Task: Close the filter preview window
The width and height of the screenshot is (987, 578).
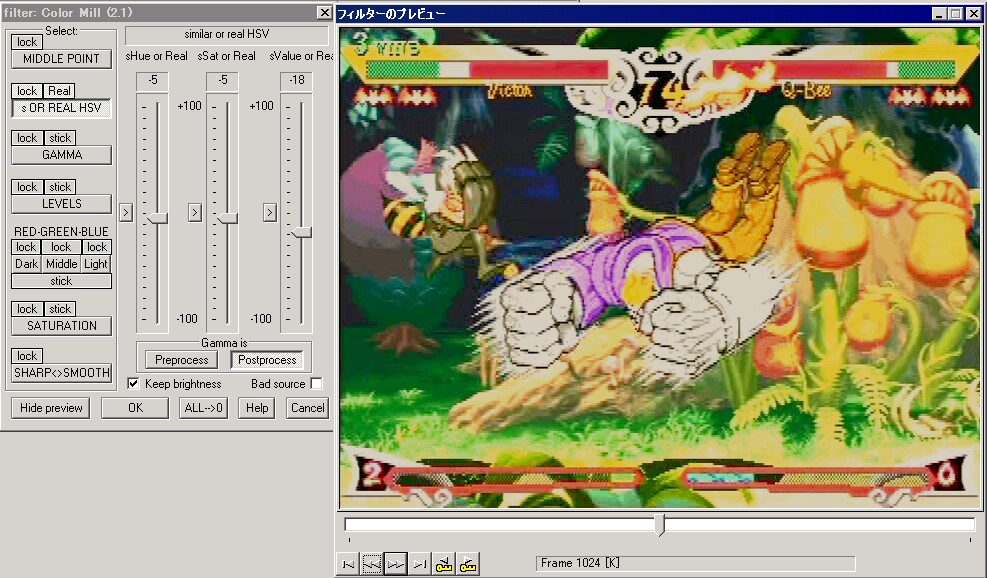Action: point(973,13)
